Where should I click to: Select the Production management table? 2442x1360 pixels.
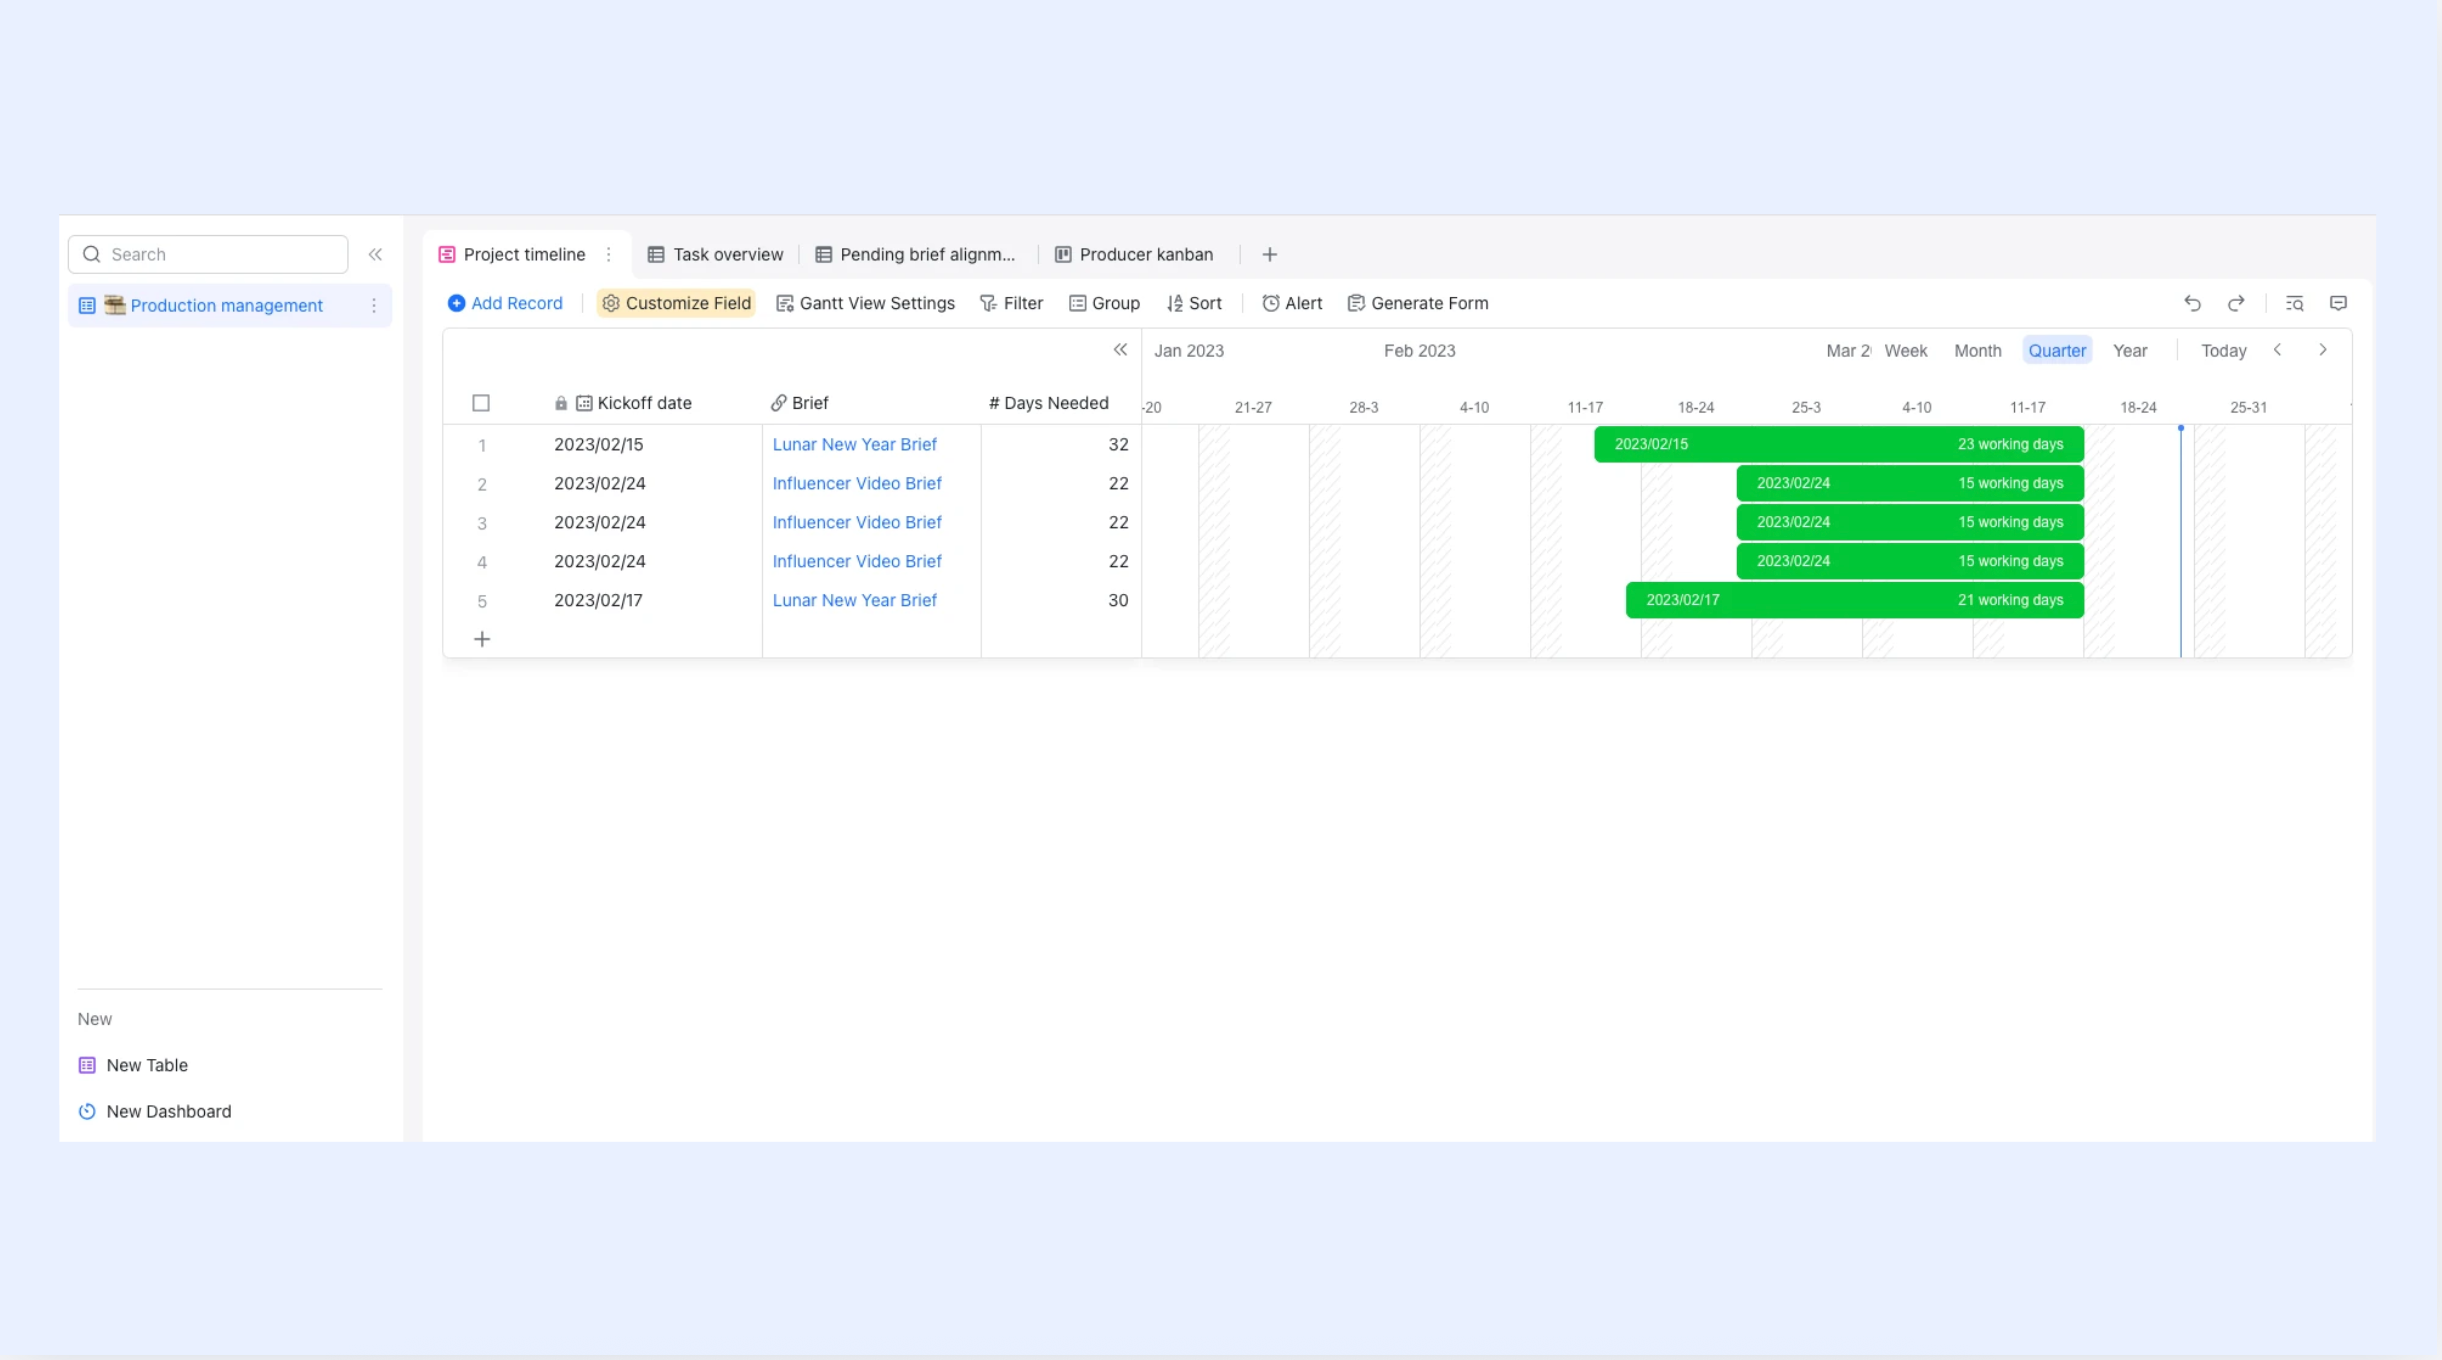229,305
